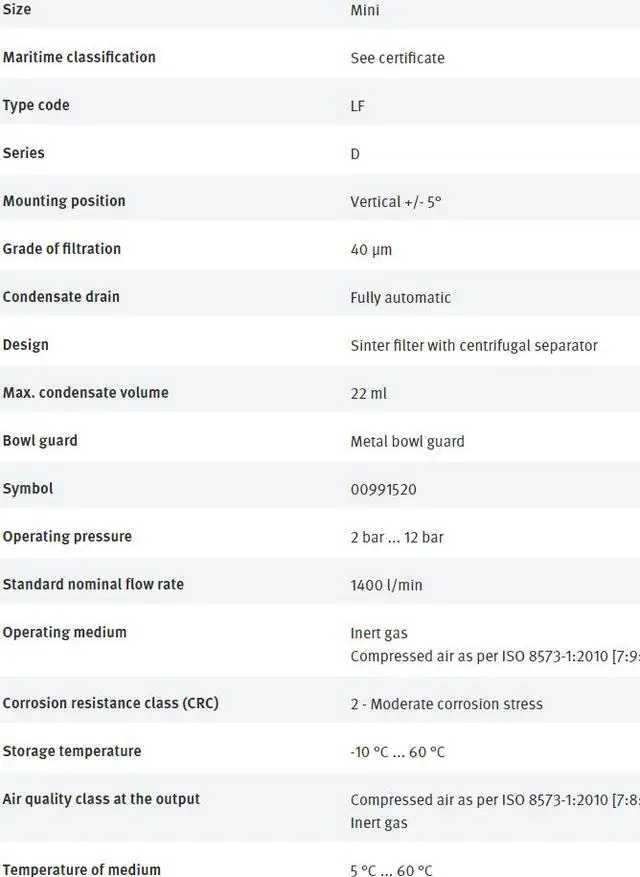The width and height of the screenshot is (640, 877).
Task: Click the Size row value Mini
Action: [x=365, y=11]
